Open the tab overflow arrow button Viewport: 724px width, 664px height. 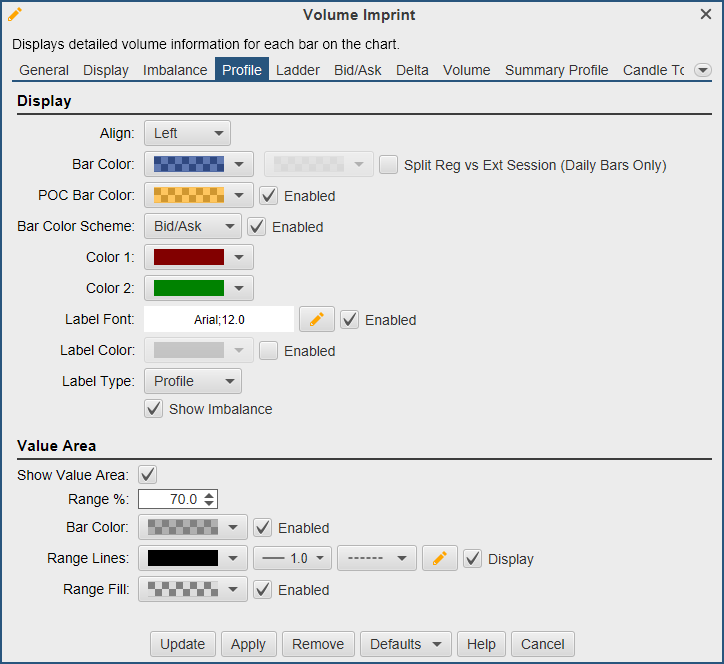point(702,70)
